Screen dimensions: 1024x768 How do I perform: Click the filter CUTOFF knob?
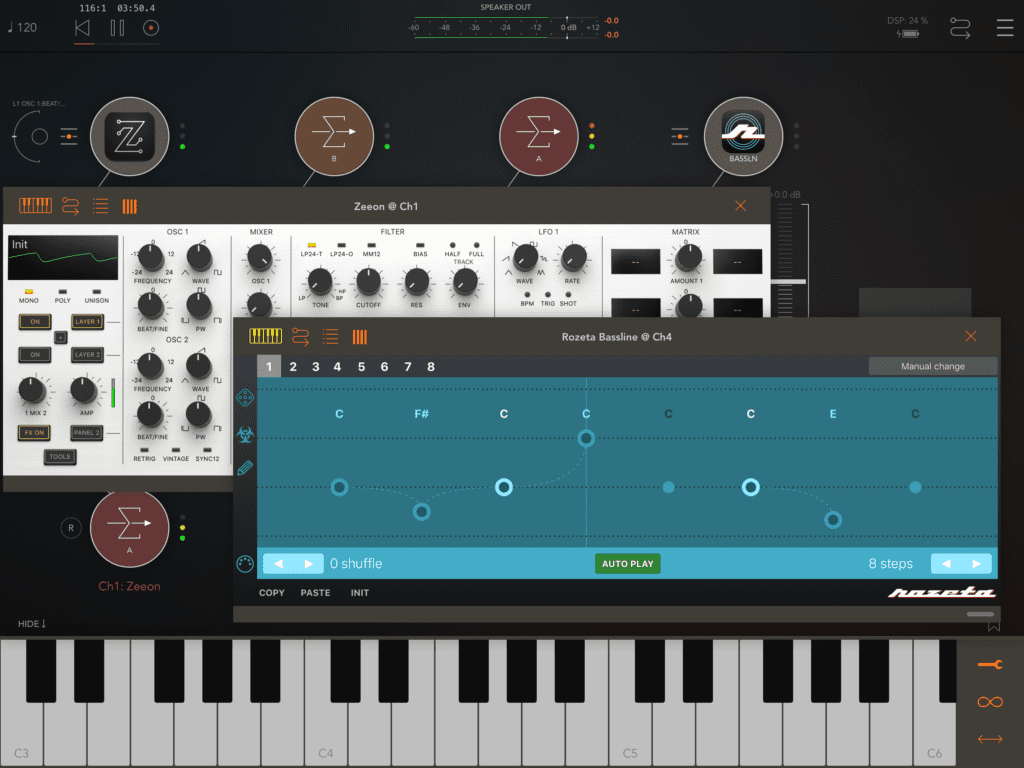click(368, 282)
